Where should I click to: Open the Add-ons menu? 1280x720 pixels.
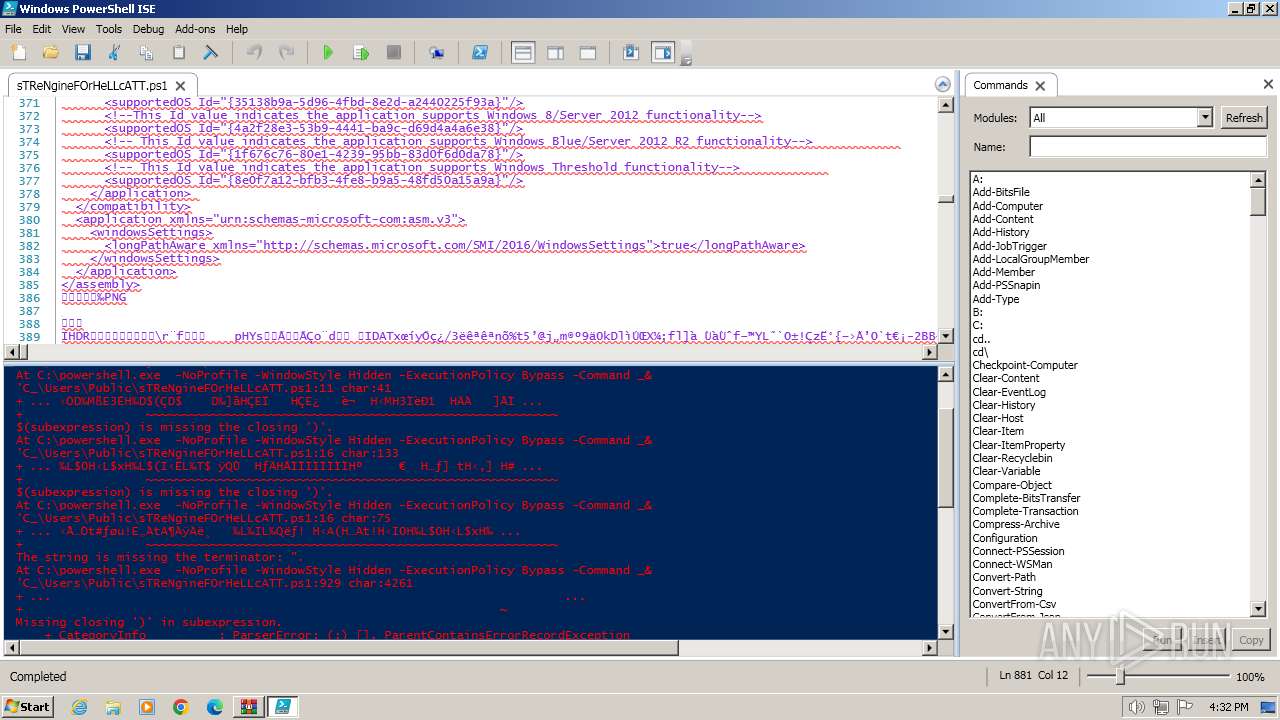pyautogui.click(x=195, y=29)
